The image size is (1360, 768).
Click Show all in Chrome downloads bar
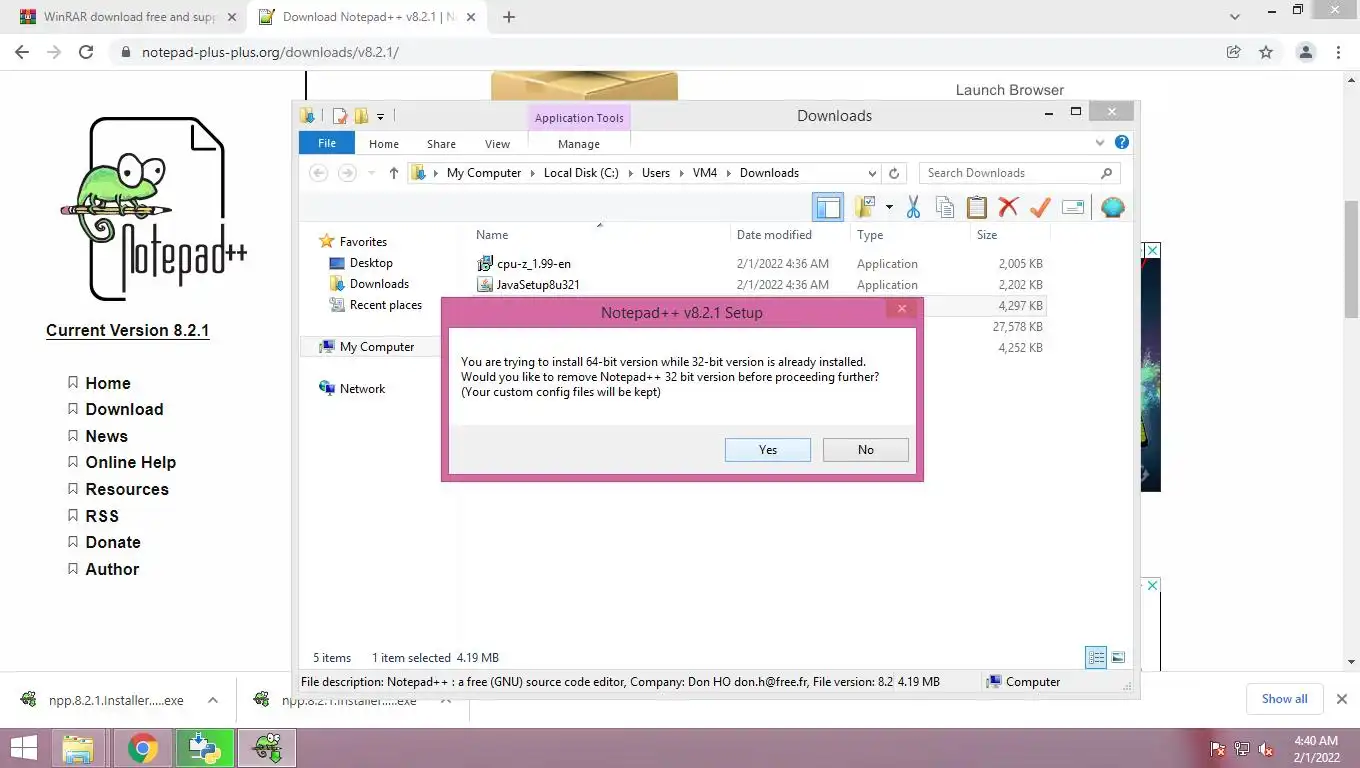(1285, 699)
